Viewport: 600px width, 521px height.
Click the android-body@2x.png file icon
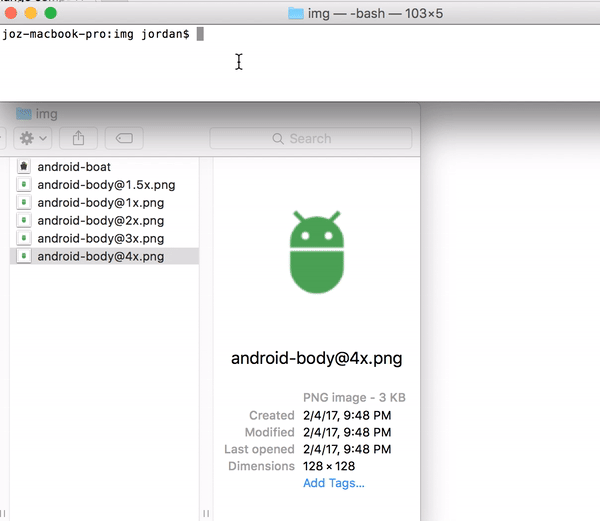24,220
